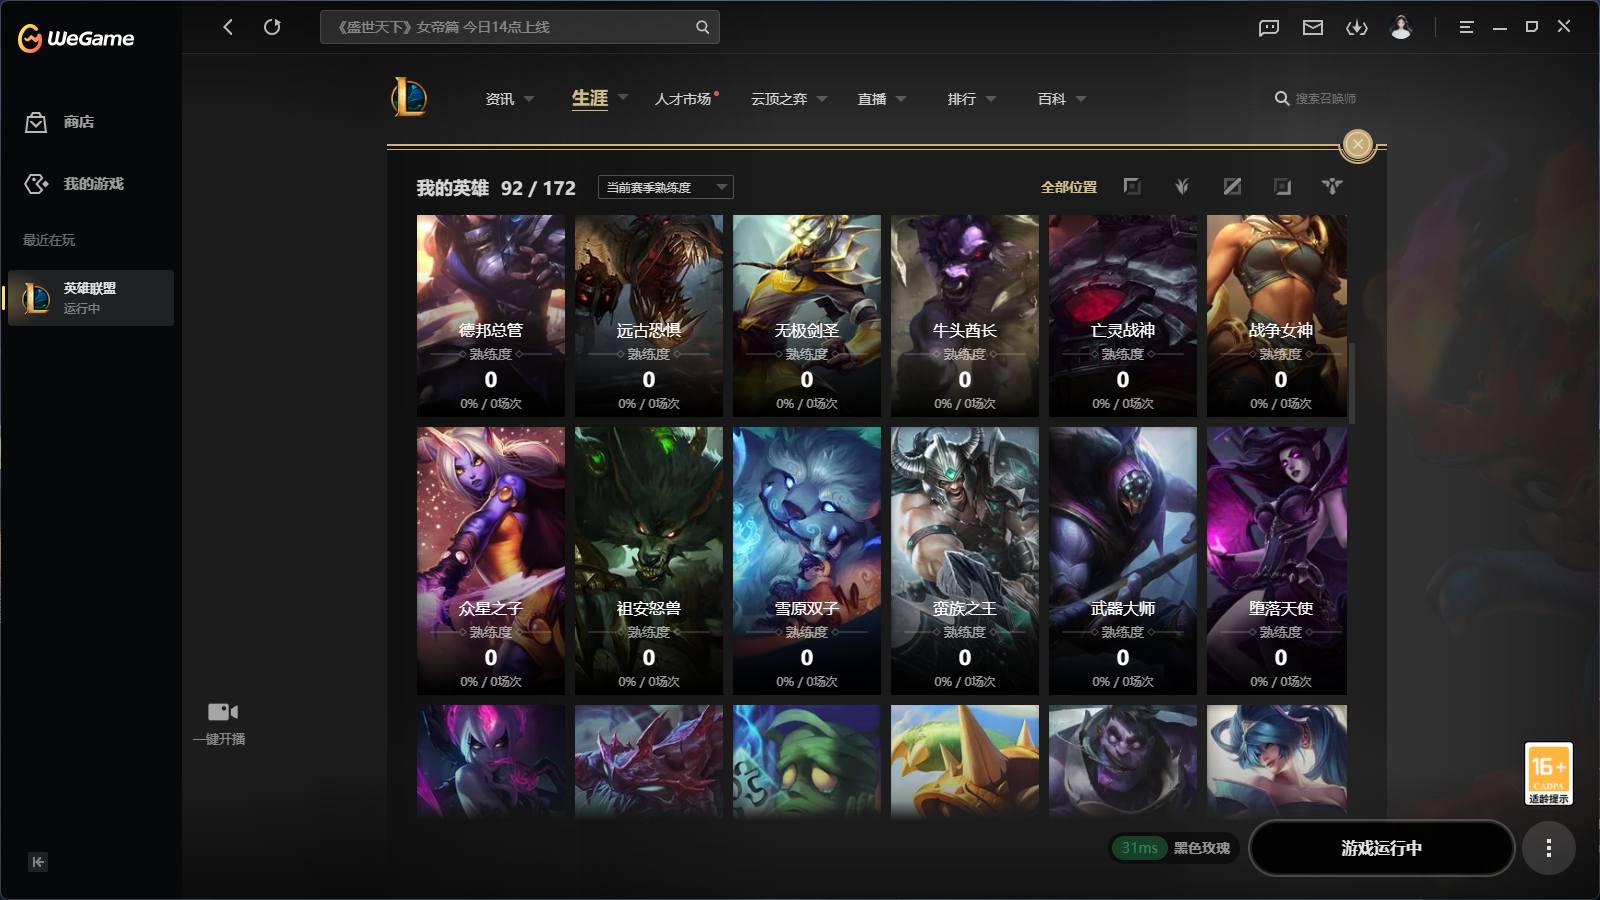Open the 堕落天使 hero card
1600x900 pixels.
pyautogui.click(x=1277, y=561)
